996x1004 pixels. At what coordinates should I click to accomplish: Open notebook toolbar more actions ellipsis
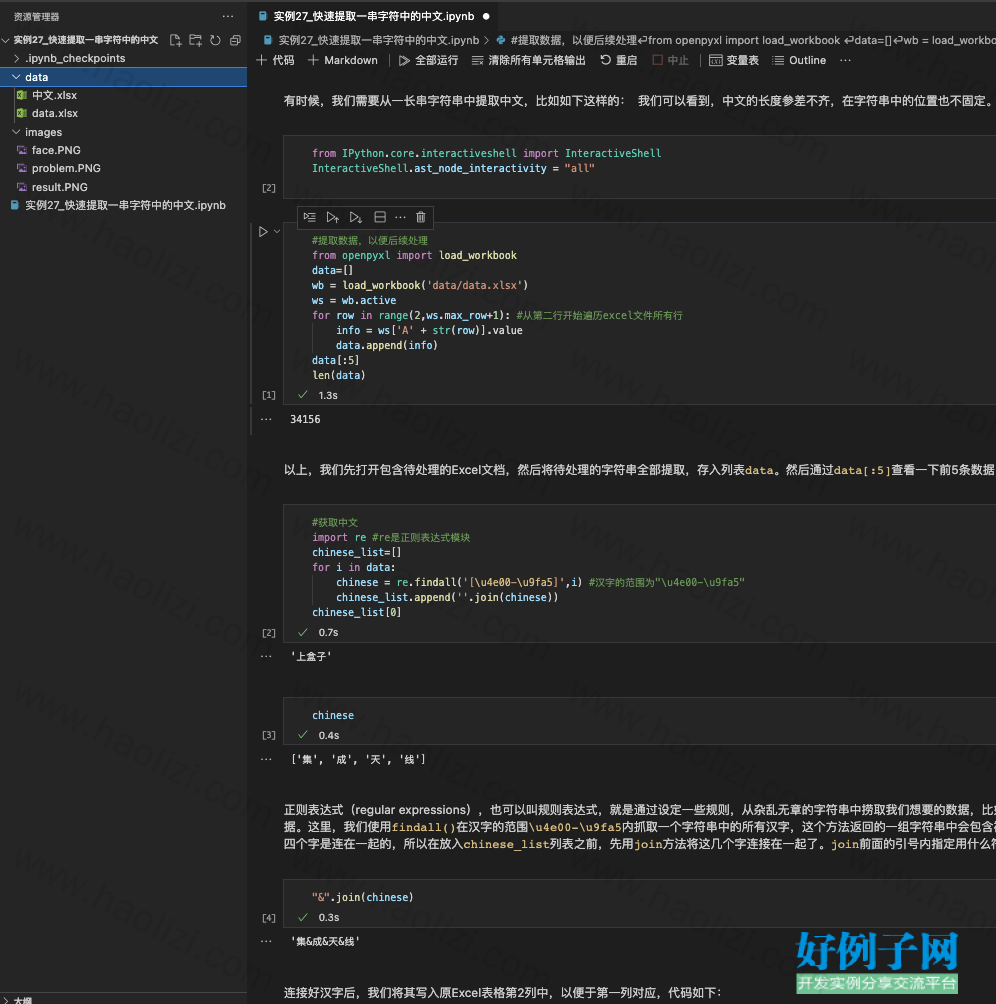click(845, 60)
